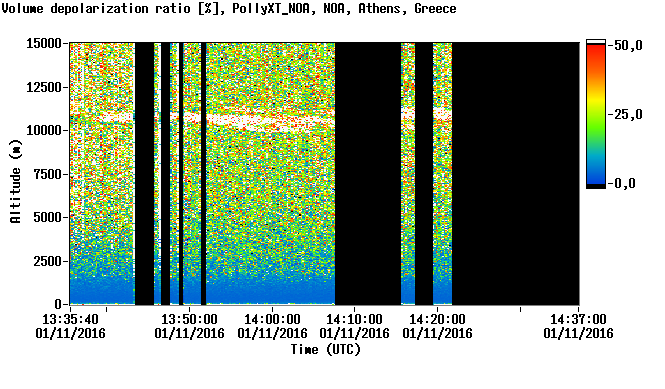Select the 13:35:40 start time label
This screenshot has width=665, height=389.
[x=70, y=326]
